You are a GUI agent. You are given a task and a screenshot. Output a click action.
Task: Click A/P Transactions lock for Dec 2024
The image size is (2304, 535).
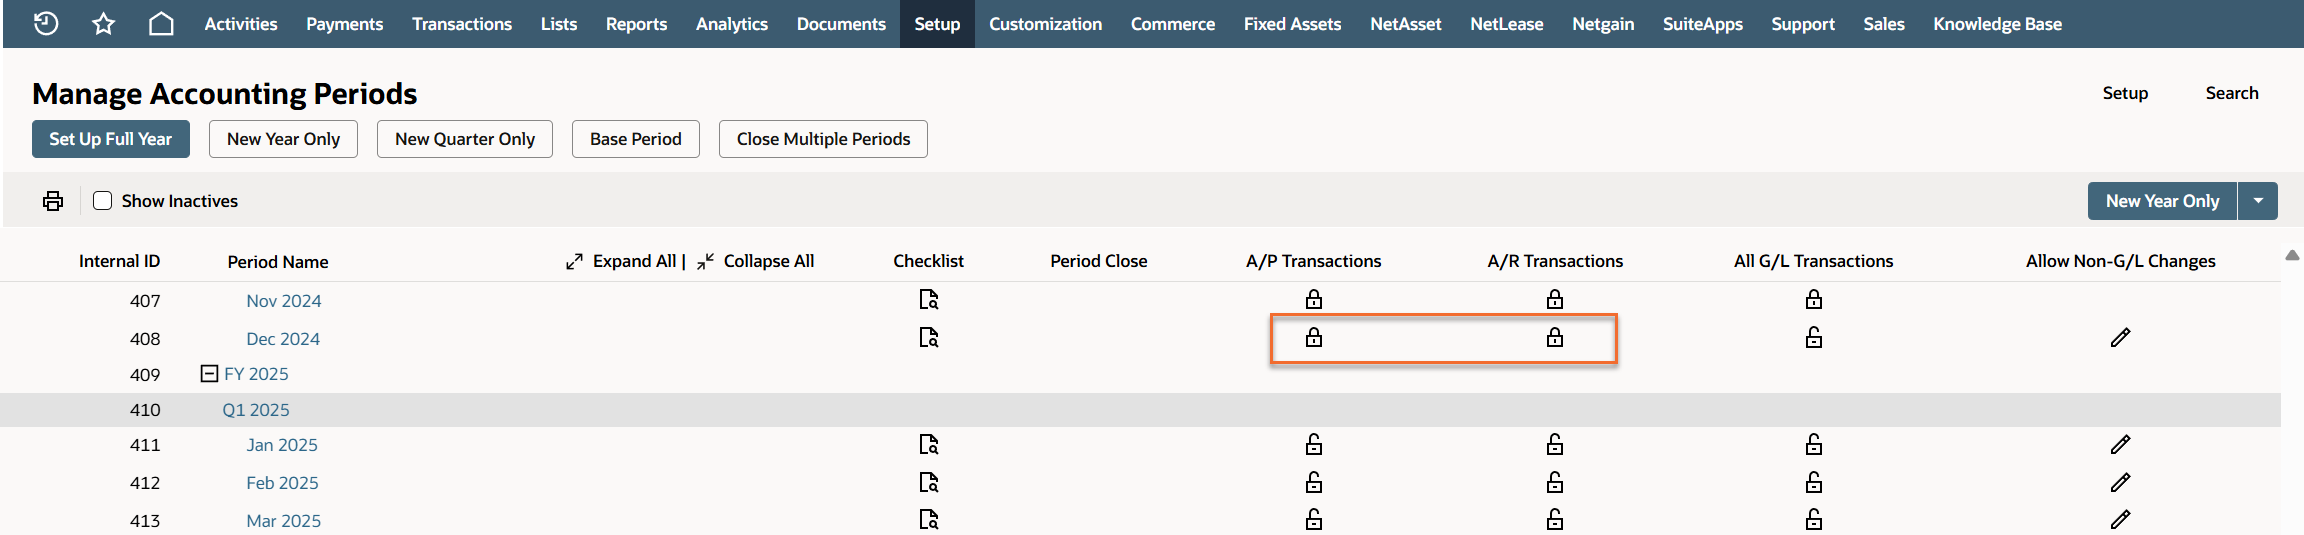pos(1314,338)
